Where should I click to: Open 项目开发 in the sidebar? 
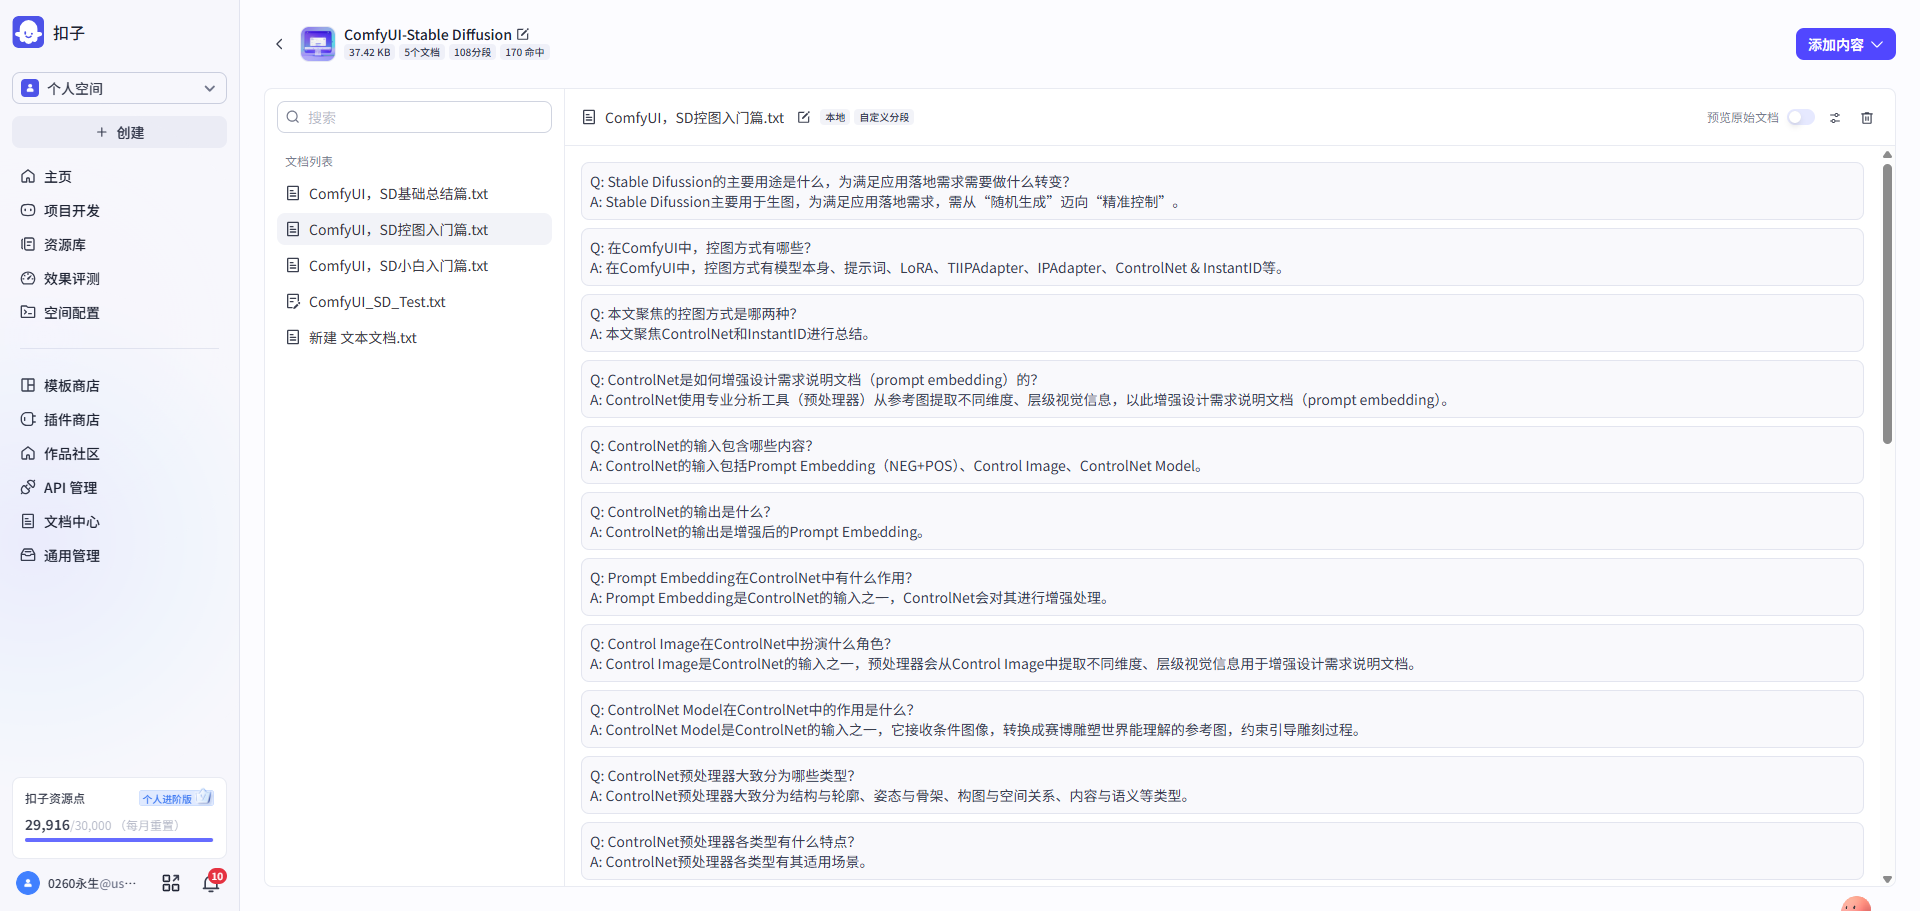click(70, 210)
